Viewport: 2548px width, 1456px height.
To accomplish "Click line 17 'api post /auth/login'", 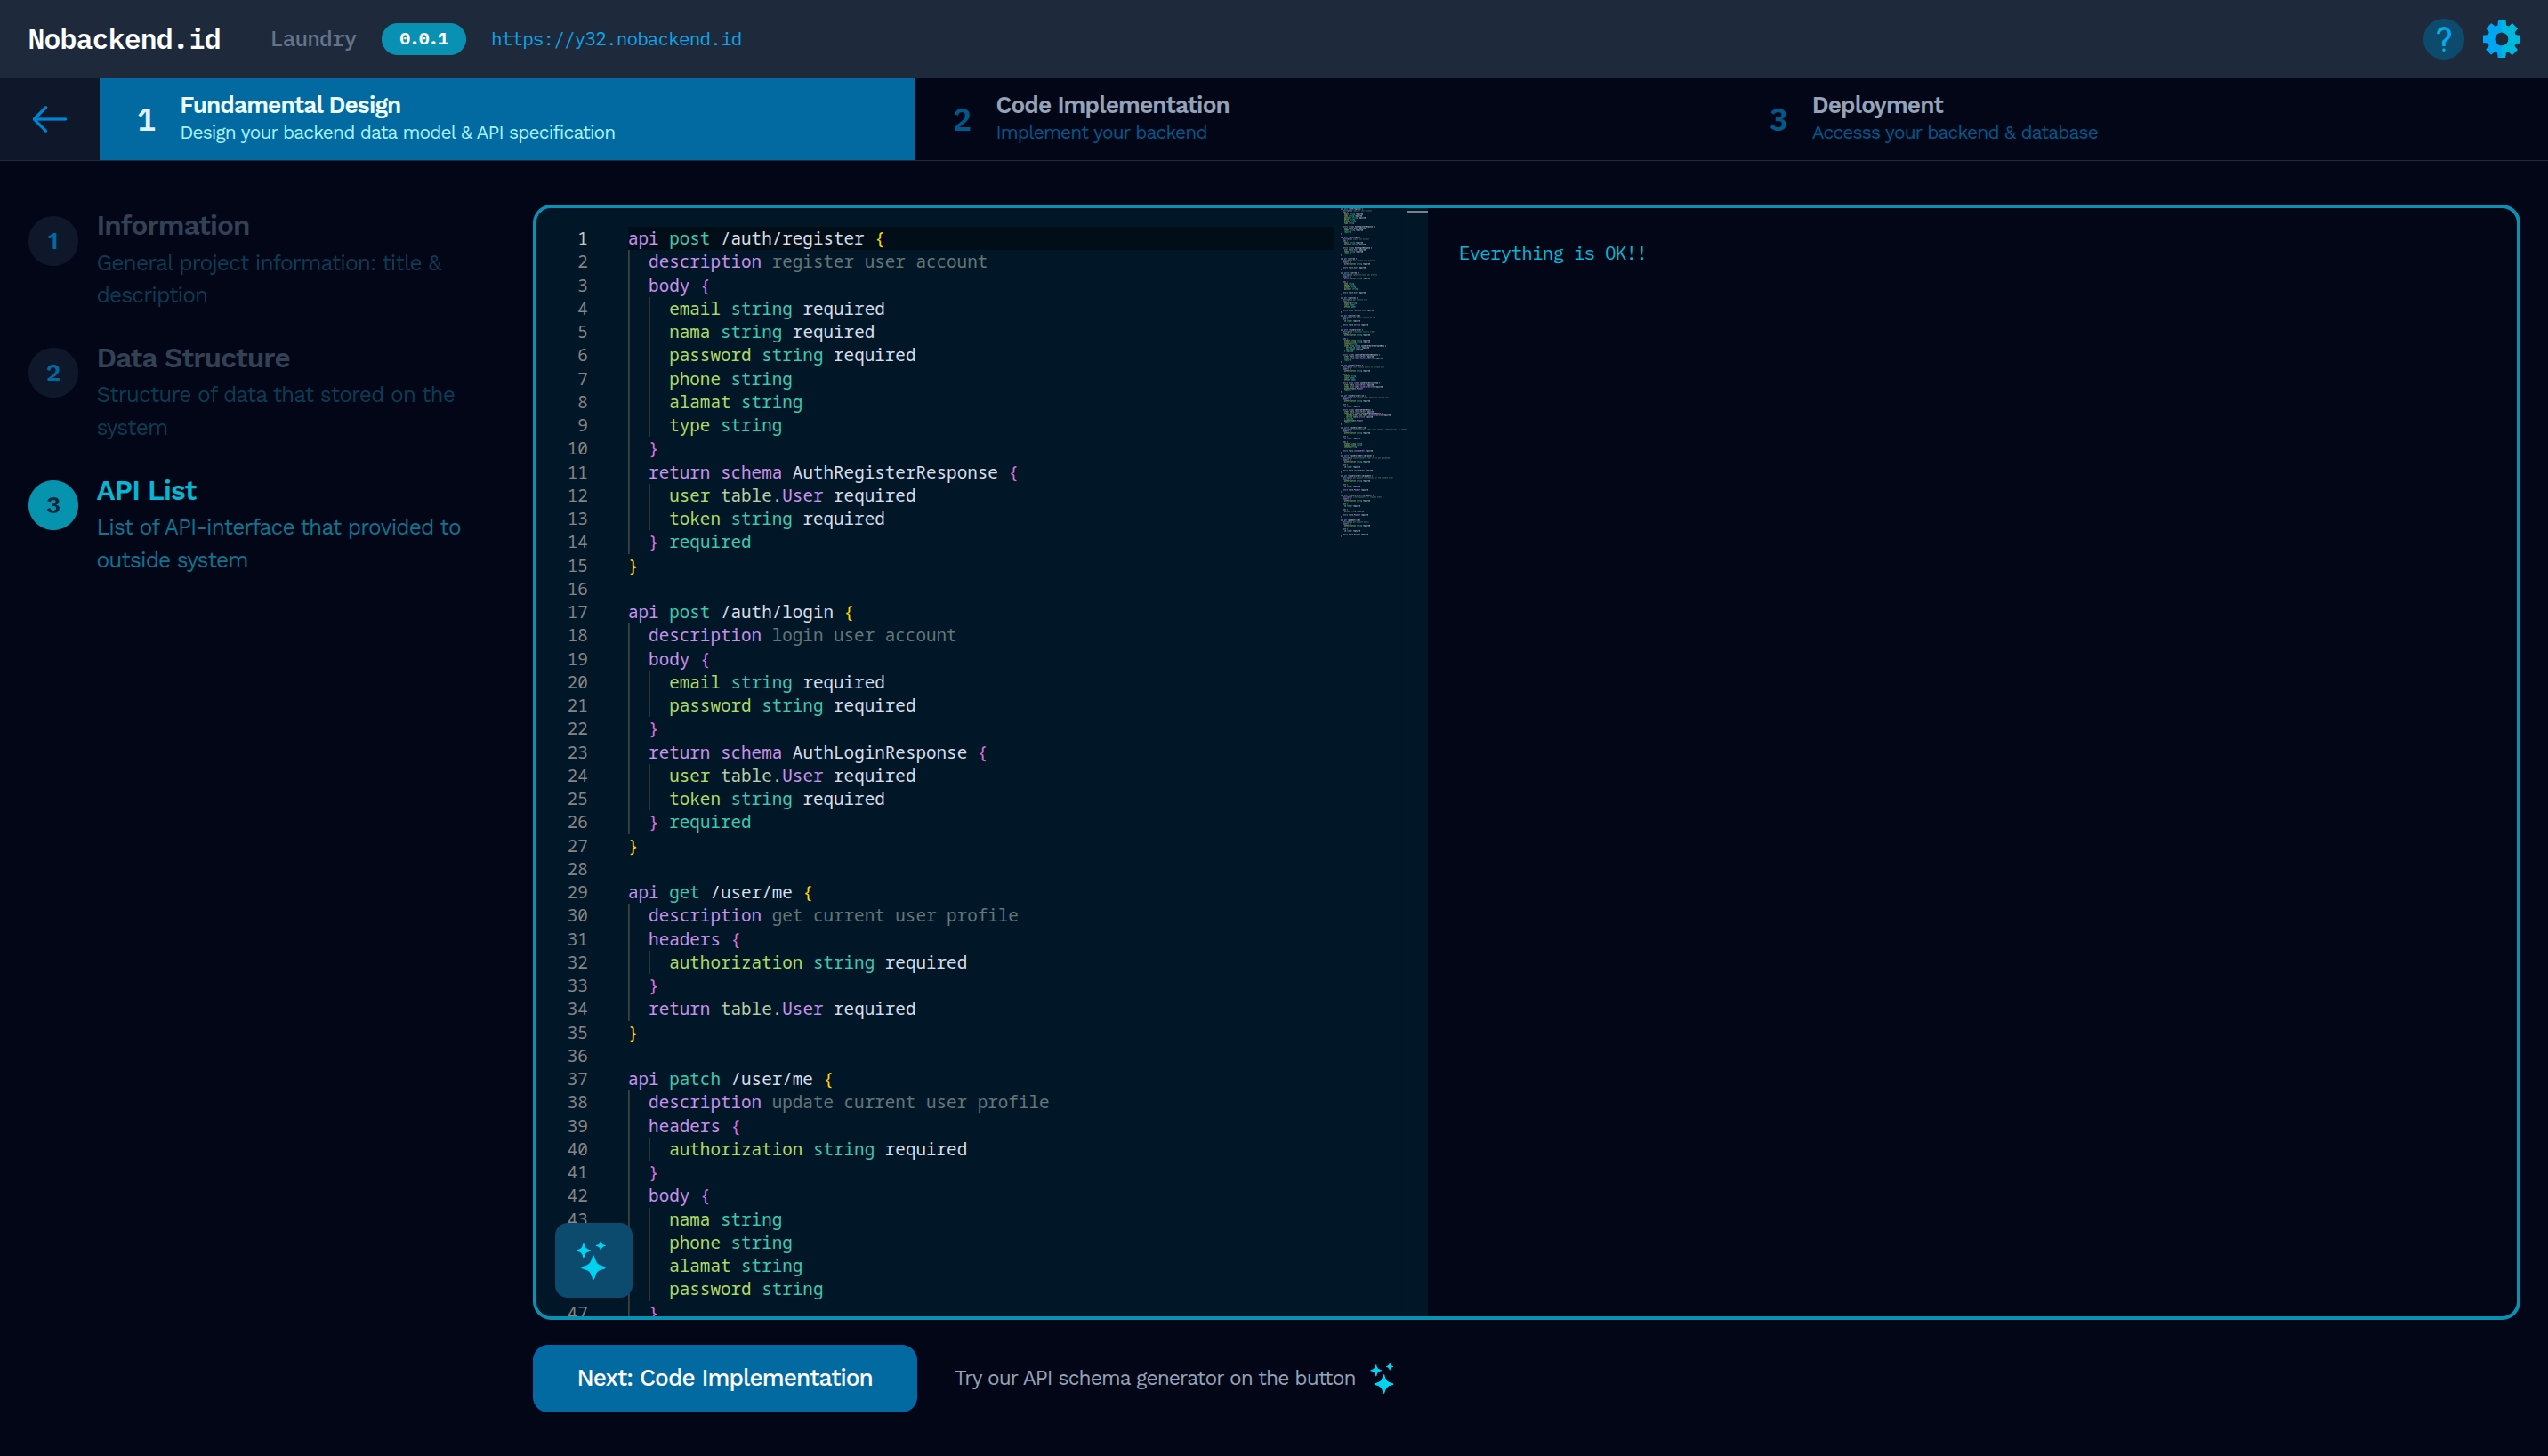I will (740, 612).
